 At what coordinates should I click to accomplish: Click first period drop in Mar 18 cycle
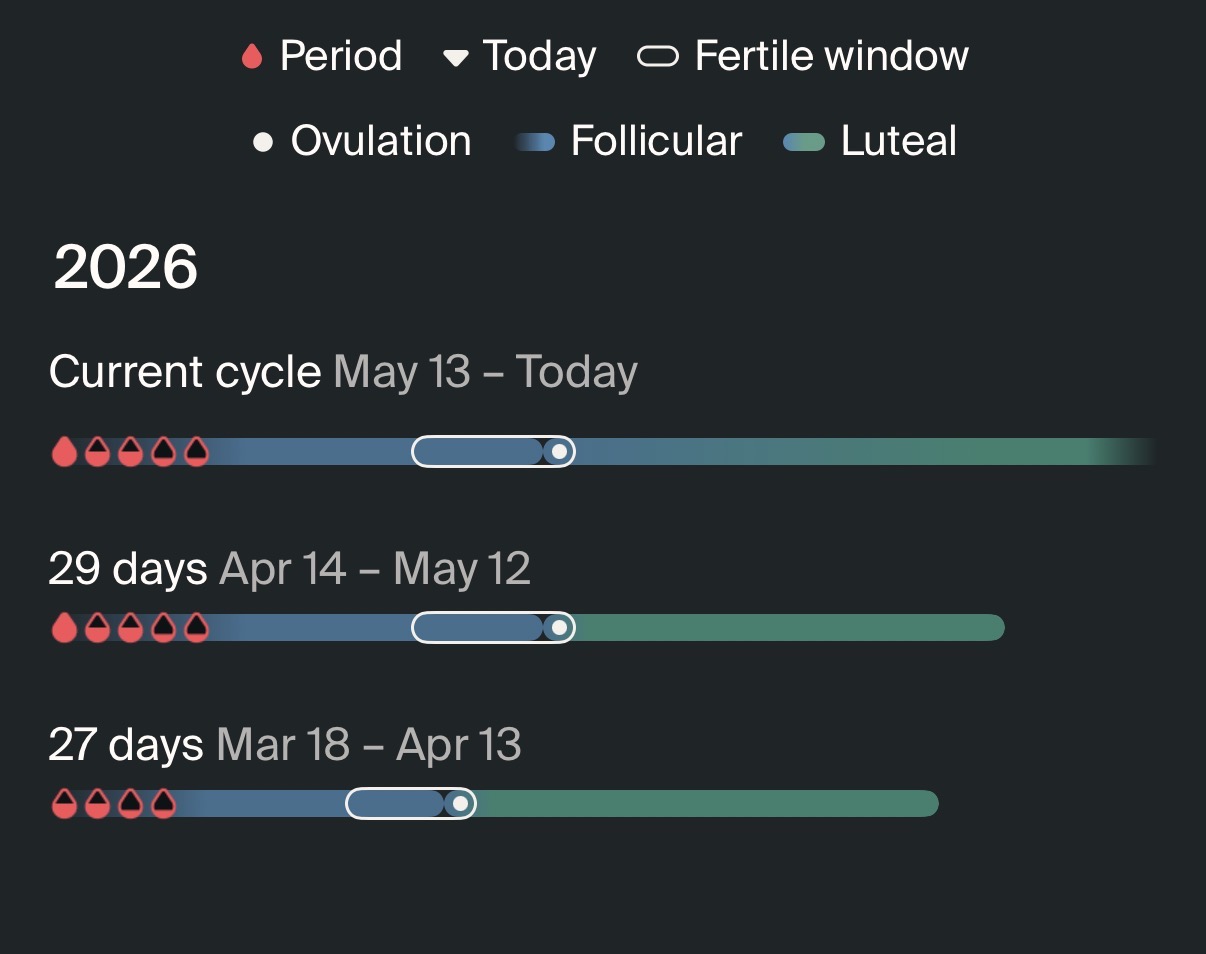click(x=64, y=804)
